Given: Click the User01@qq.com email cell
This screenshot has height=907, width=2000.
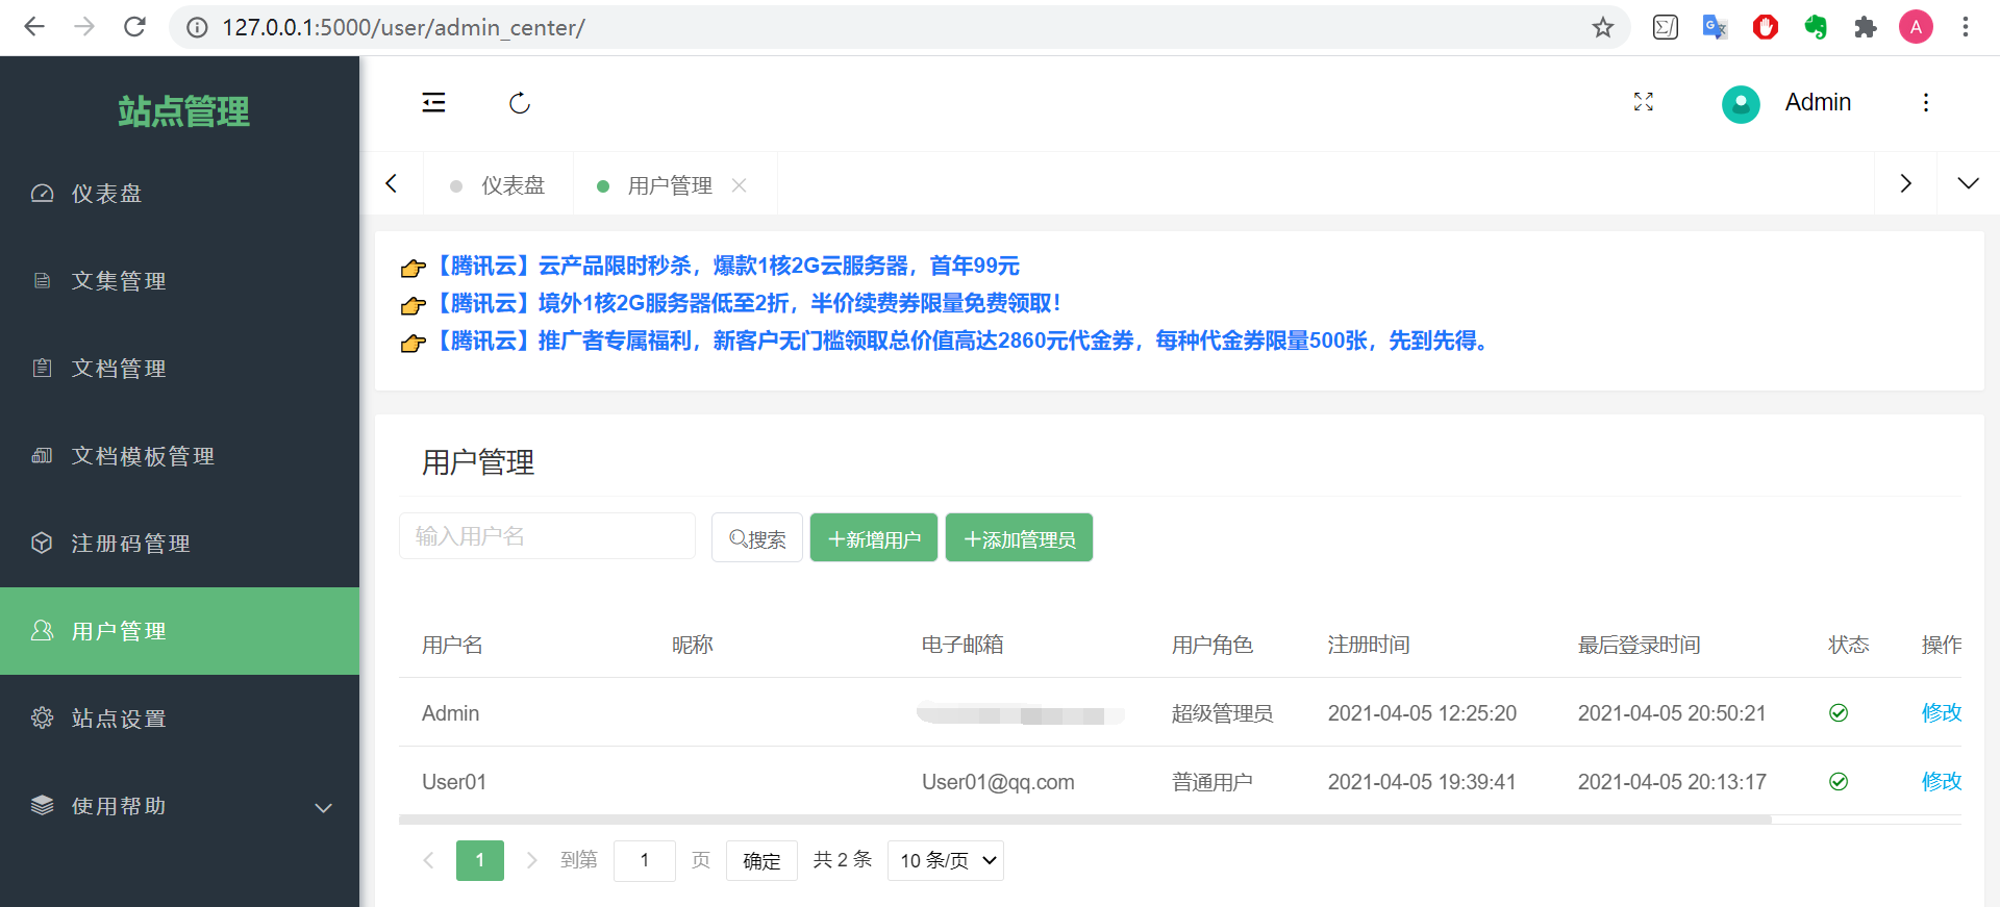Looking at the screenshot, I should (998, 782).
